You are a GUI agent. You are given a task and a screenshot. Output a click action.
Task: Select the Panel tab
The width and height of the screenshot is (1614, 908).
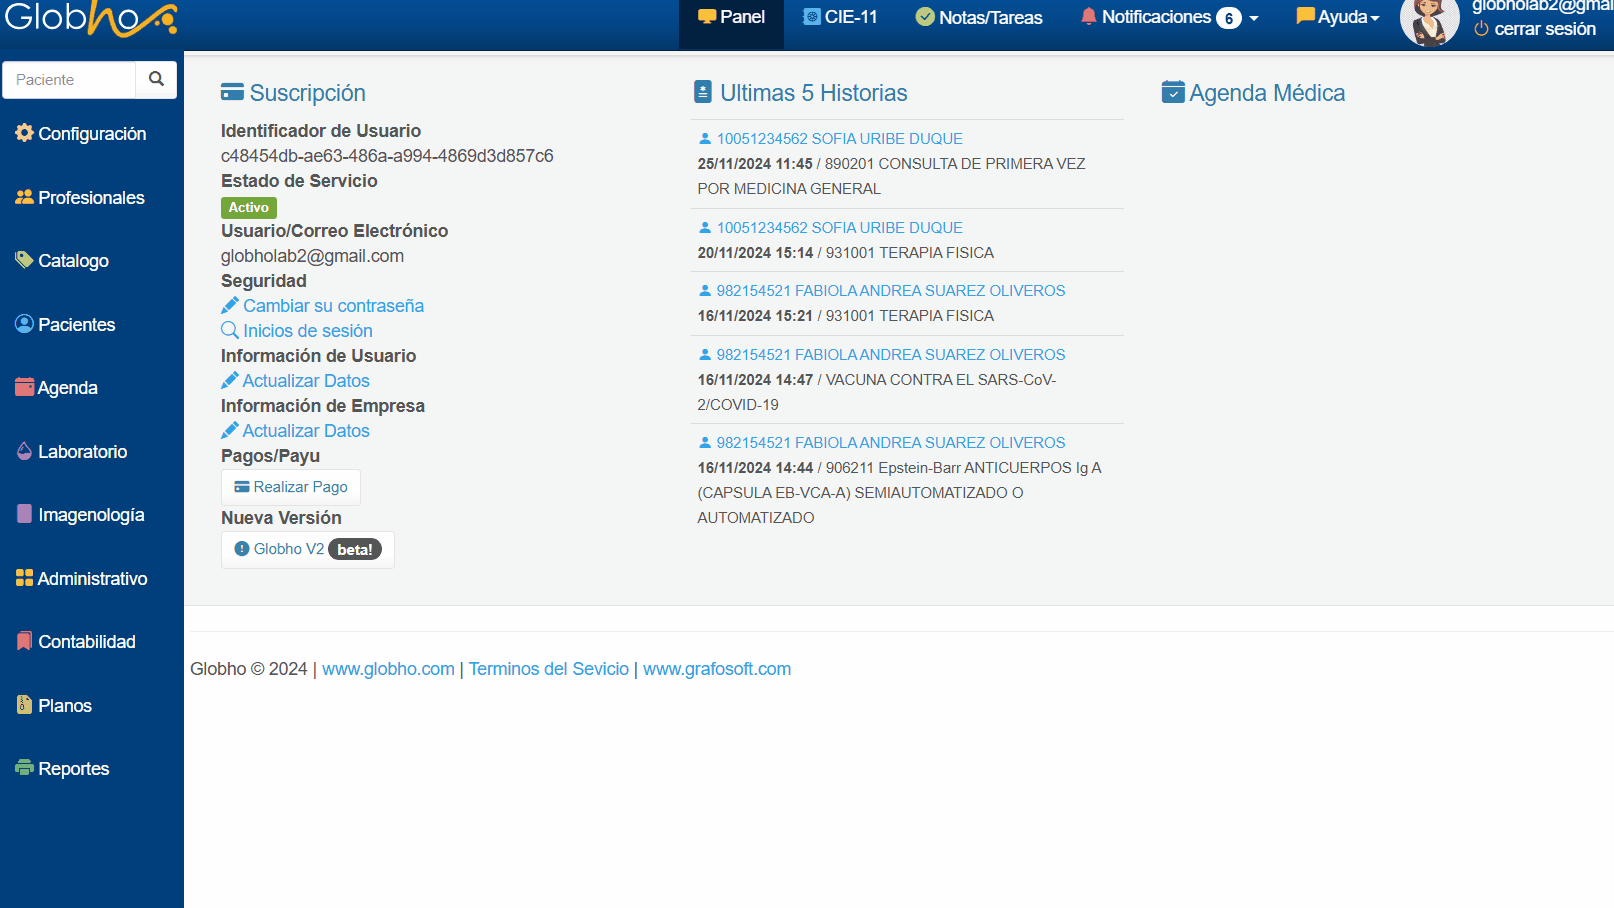731,17
